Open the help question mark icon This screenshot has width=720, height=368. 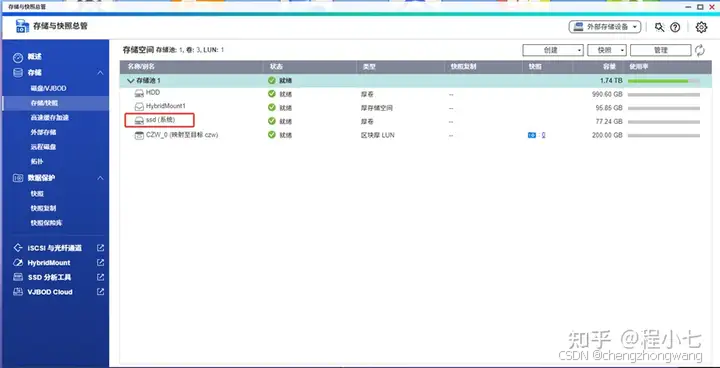[x=675, y=27]
